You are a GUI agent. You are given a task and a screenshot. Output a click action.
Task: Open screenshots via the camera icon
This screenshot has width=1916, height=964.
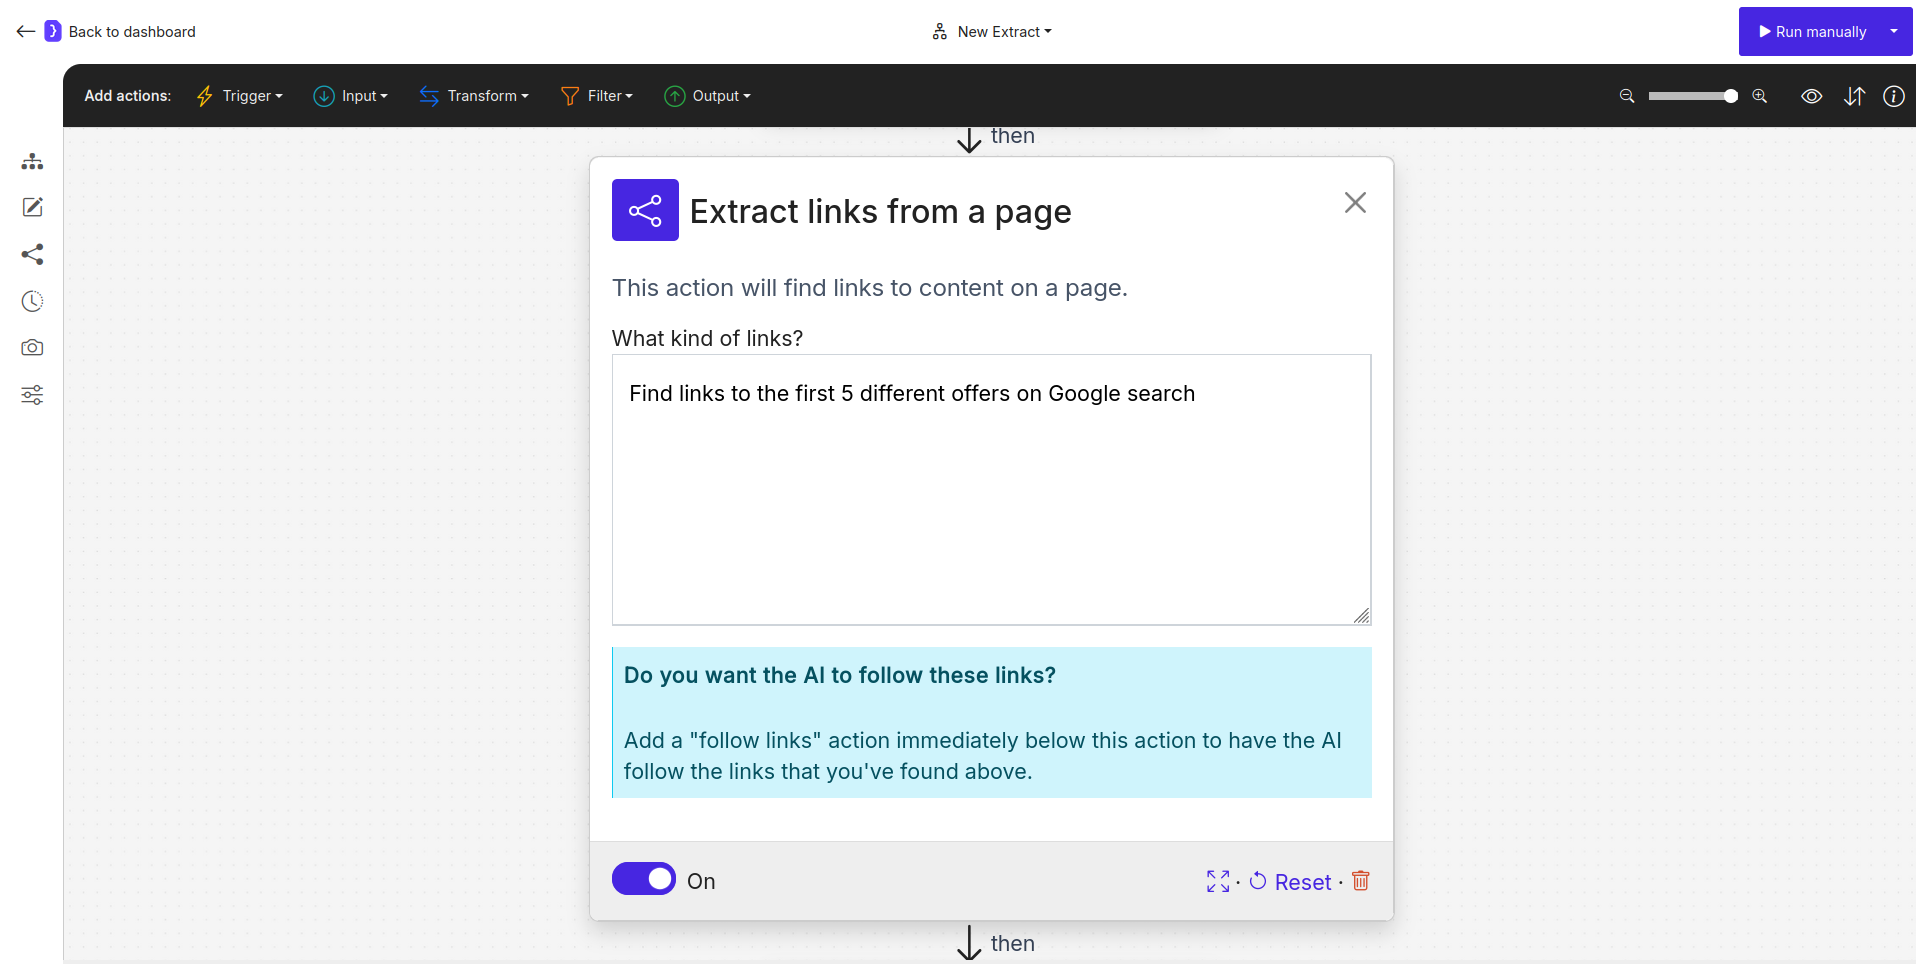click(32, 347)
